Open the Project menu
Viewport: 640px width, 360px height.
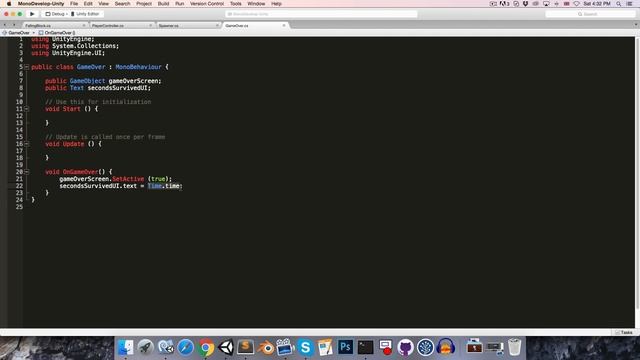pos(144,4)
